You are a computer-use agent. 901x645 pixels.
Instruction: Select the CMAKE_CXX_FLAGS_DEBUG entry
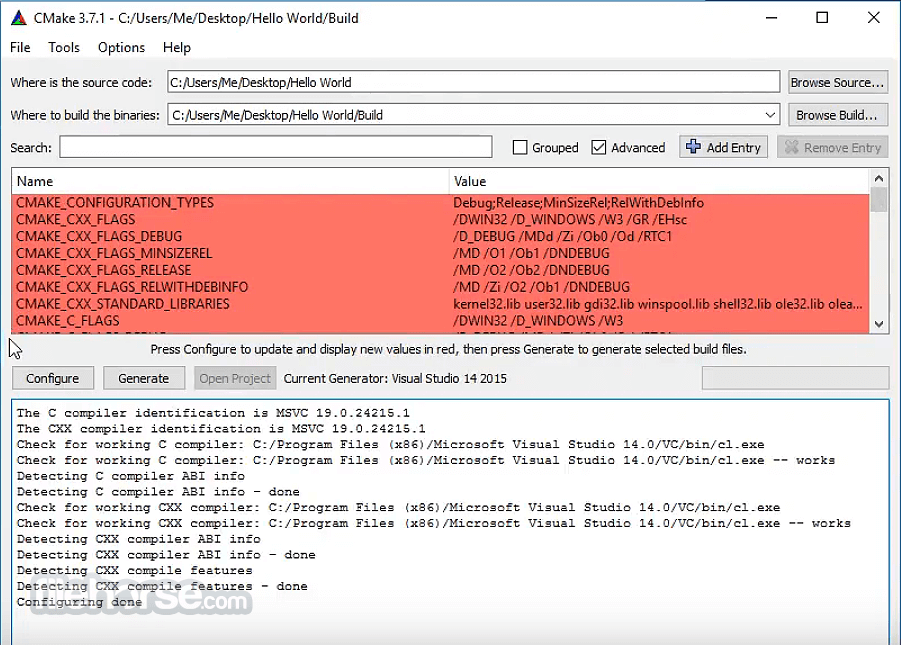99,236
